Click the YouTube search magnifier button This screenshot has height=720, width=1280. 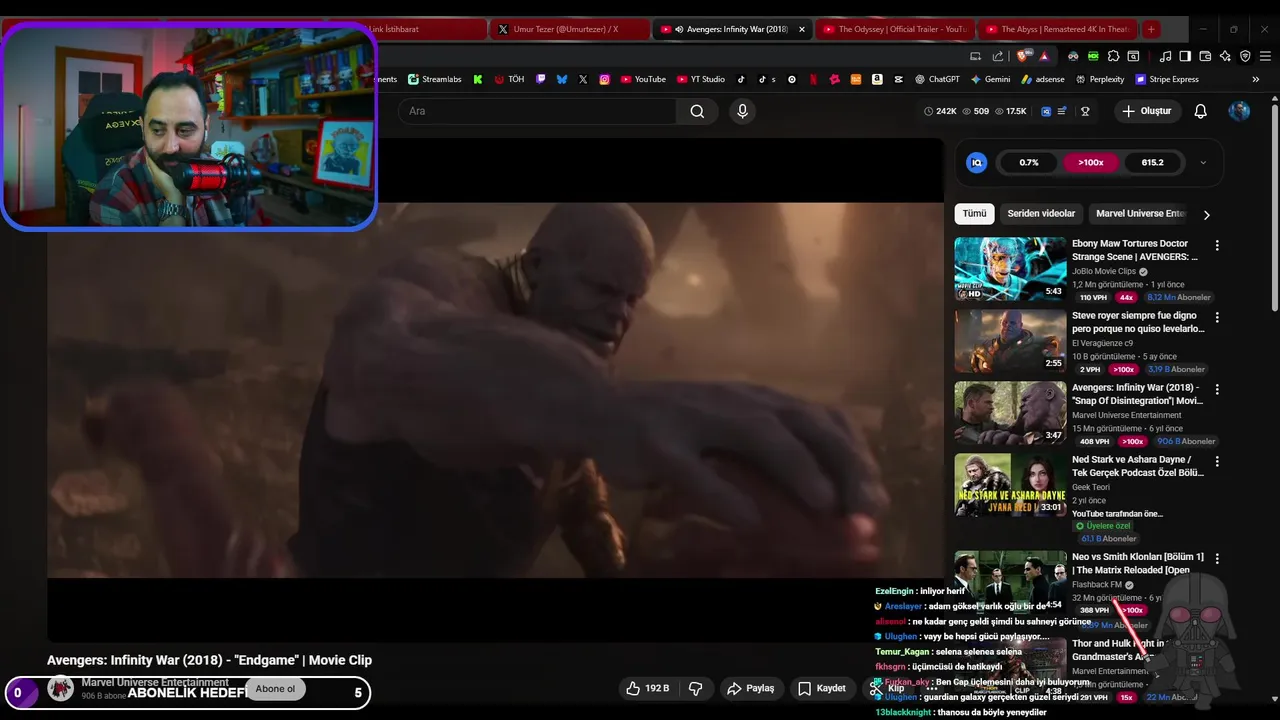pyautogui.click(x=697, y=111)
